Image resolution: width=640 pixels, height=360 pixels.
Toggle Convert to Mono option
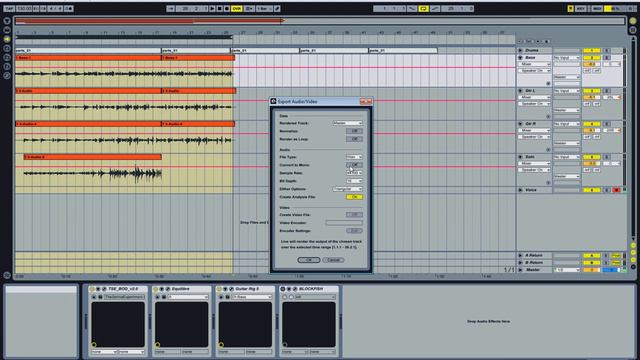point(354,165)
